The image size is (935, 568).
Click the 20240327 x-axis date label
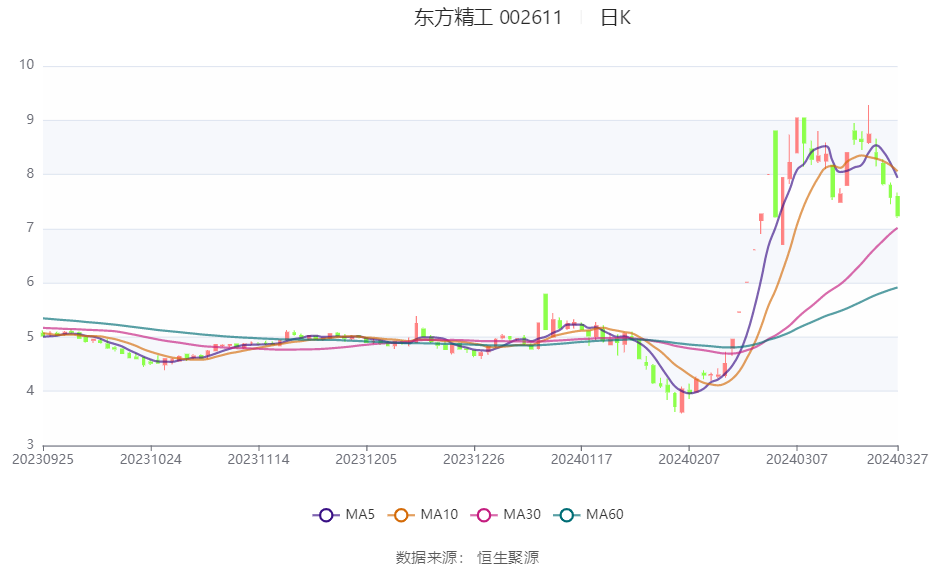click(897, 460)
